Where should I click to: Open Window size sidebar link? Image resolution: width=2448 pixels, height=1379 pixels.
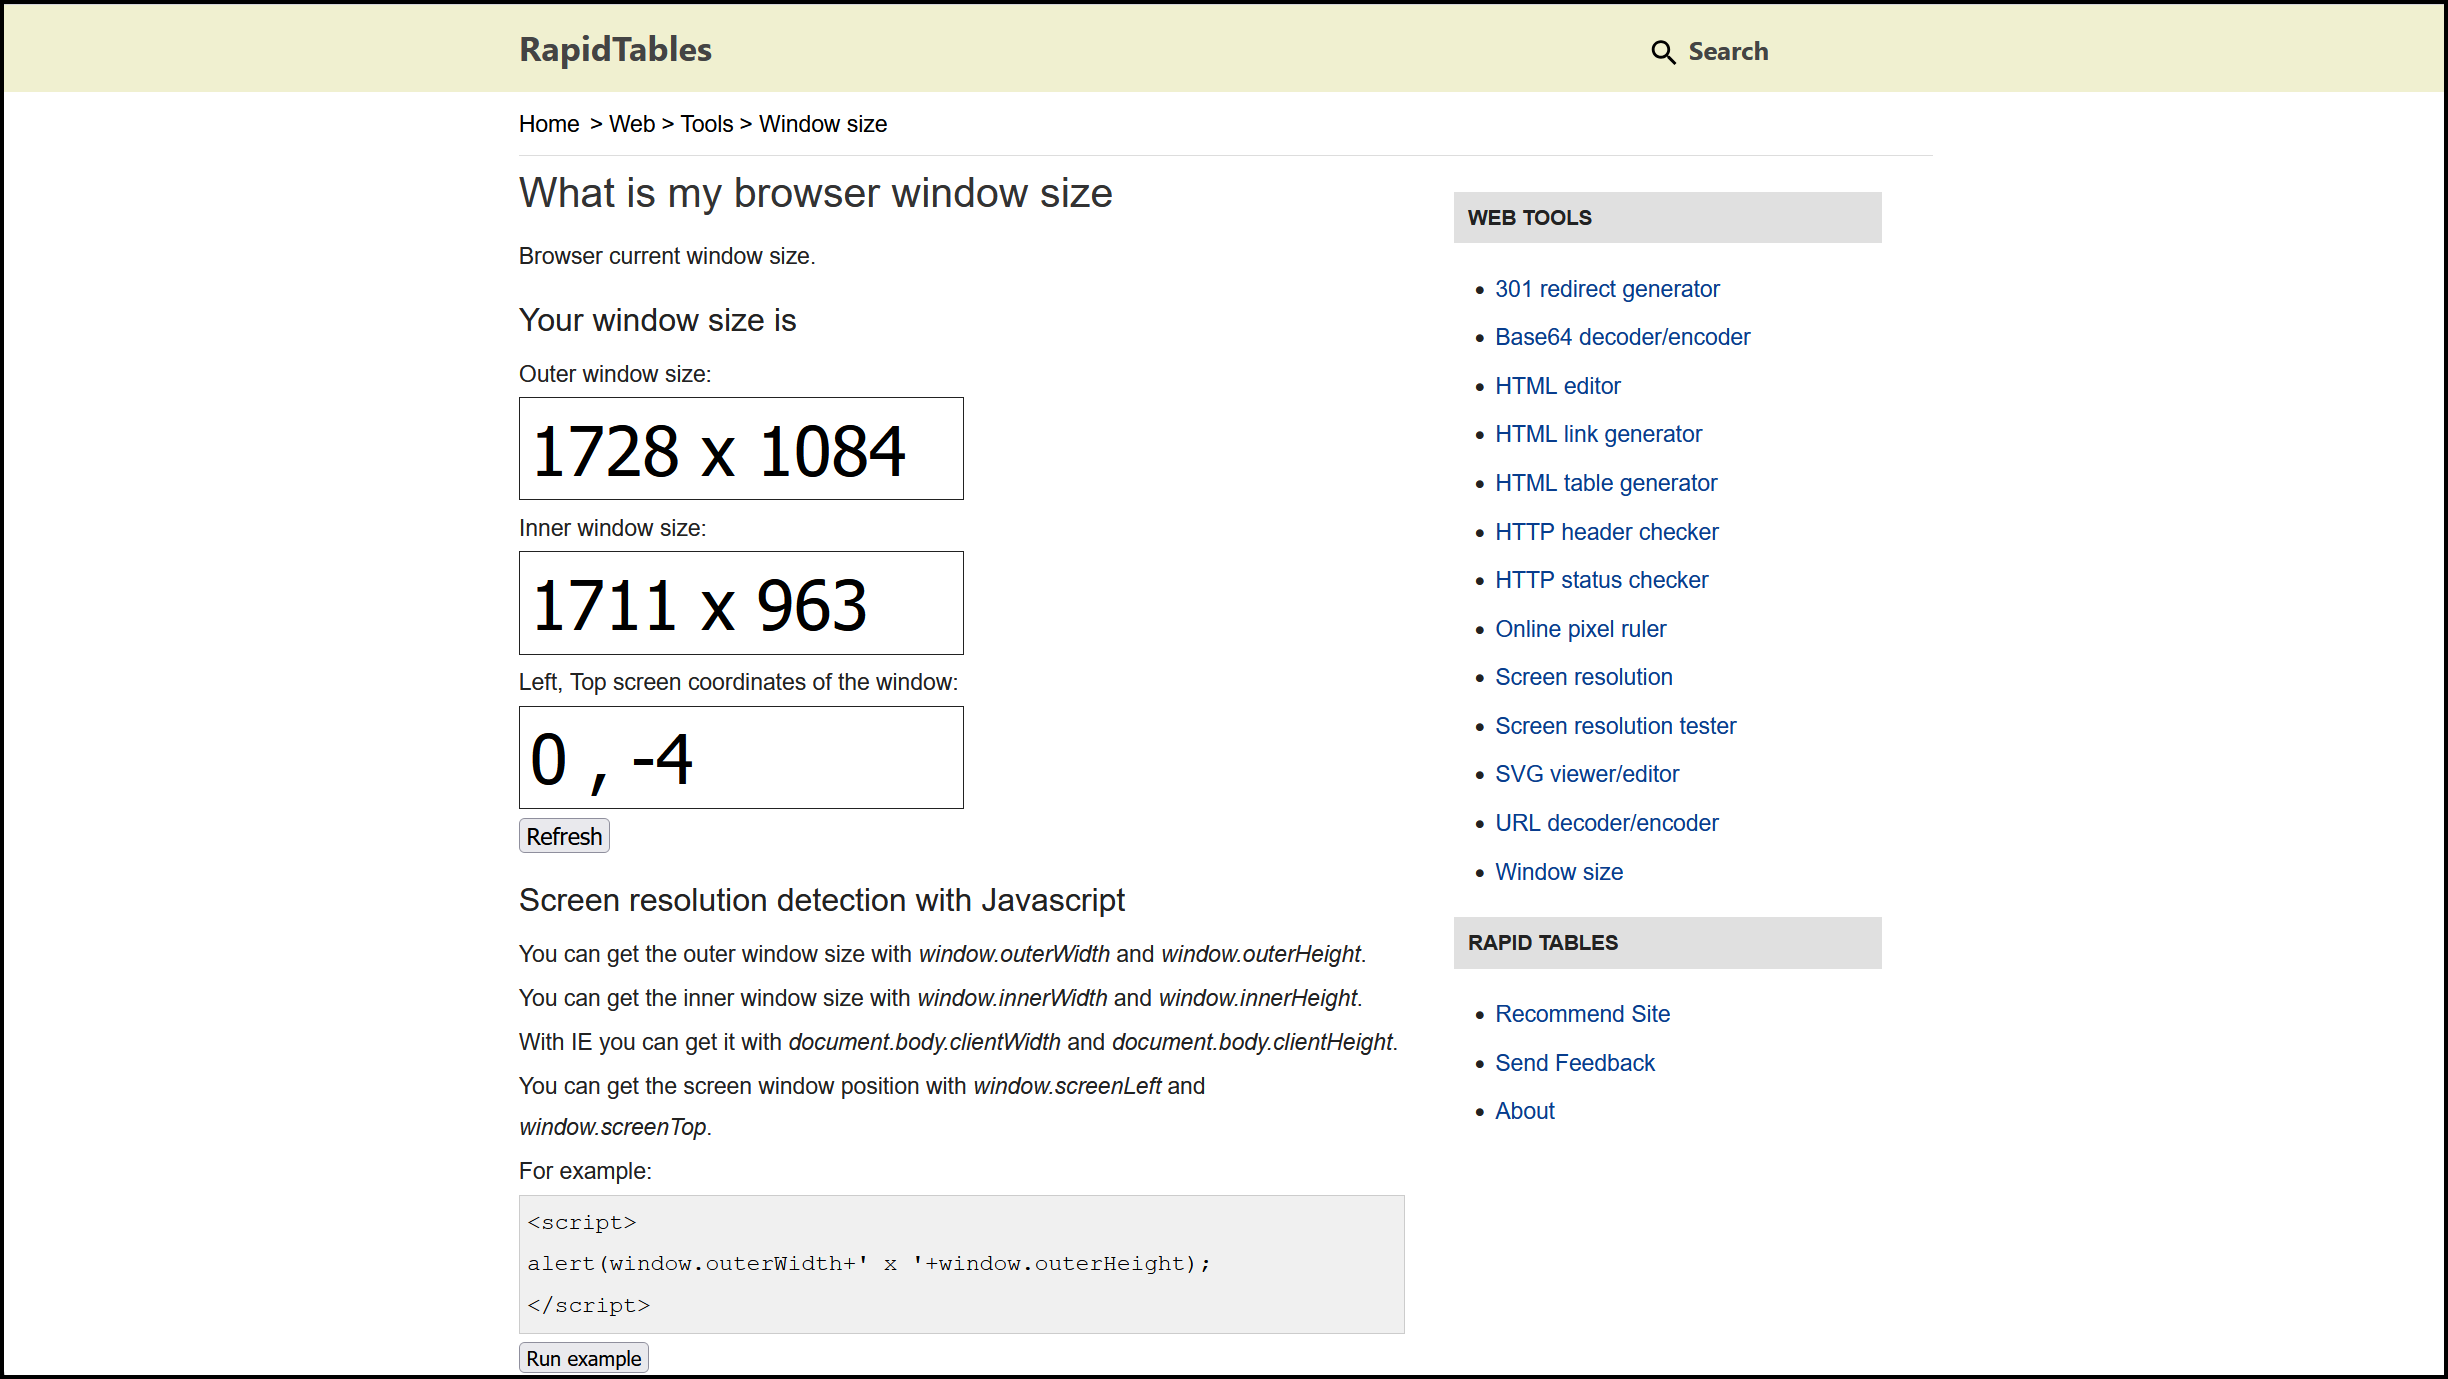pyautogui.click(x=1559, y=872)
